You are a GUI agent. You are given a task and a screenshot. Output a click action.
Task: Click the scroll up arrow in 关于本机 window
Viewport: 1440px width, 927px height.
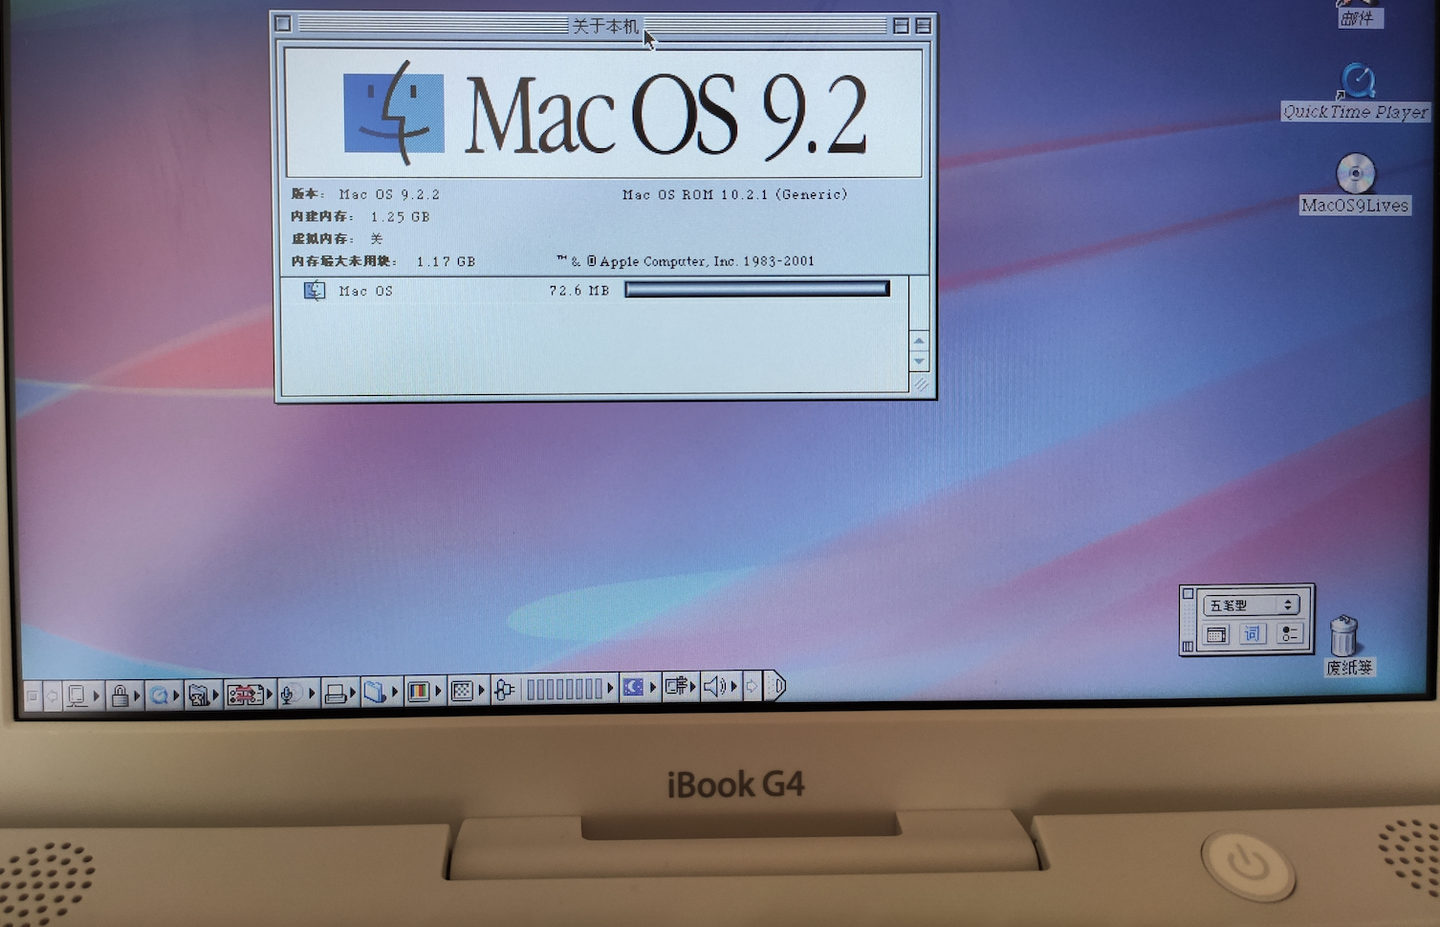coord(920,341)
